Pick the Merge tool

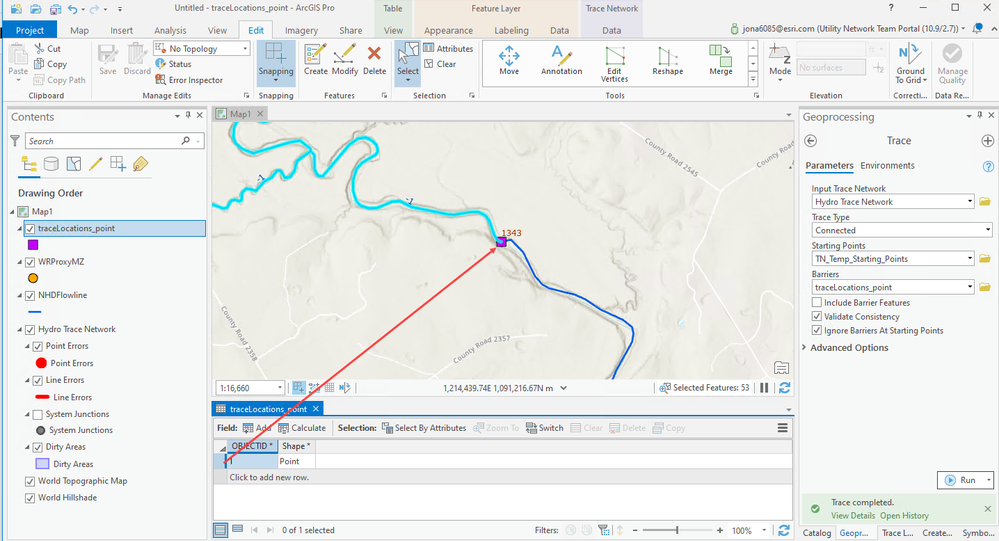721,61
